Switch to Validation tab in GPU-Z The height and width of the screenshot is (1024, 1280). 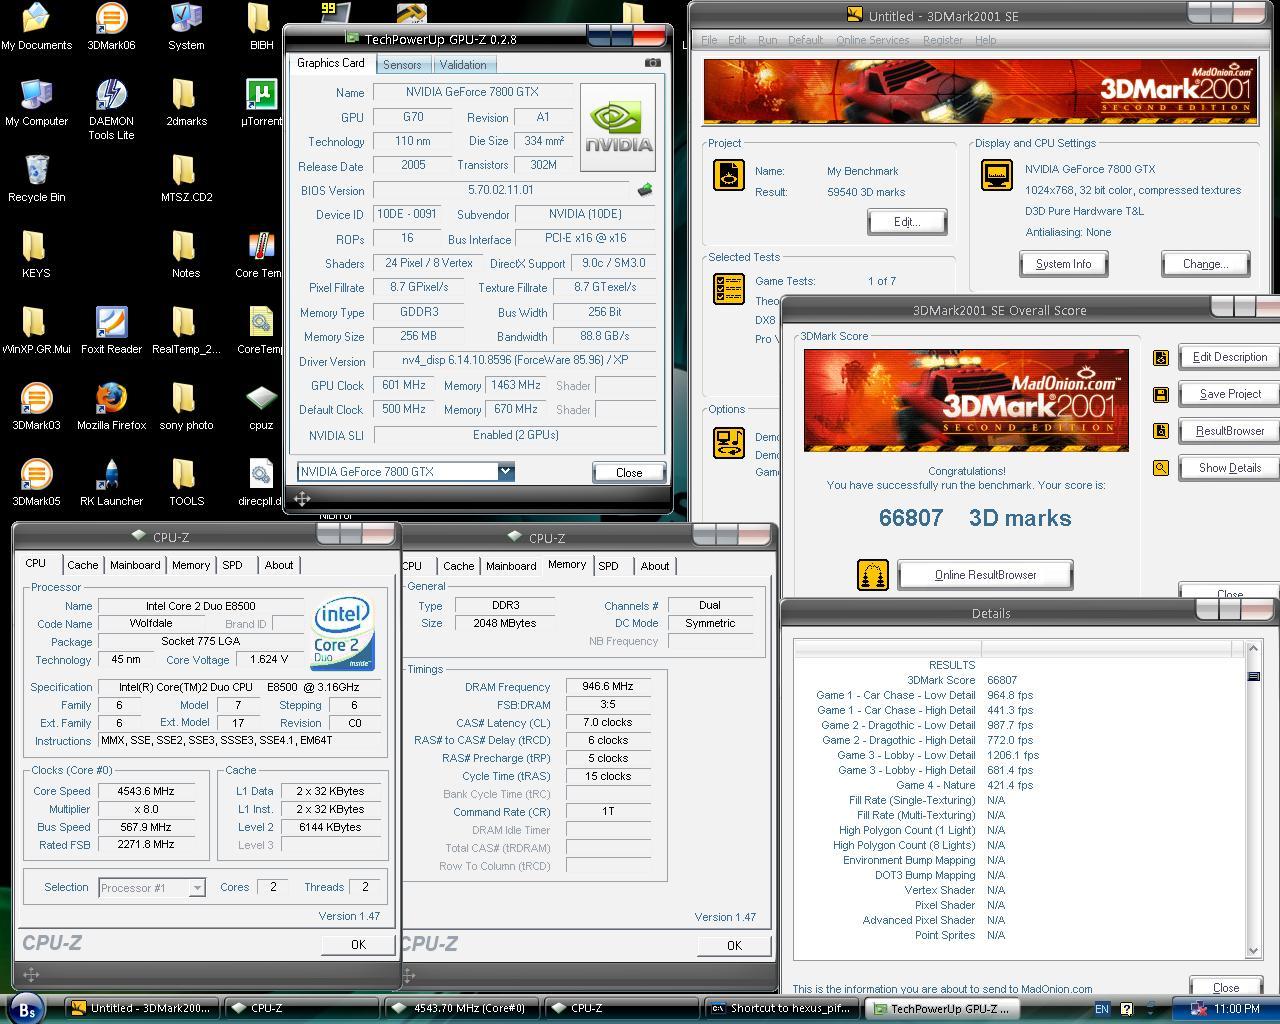(463, 65)
